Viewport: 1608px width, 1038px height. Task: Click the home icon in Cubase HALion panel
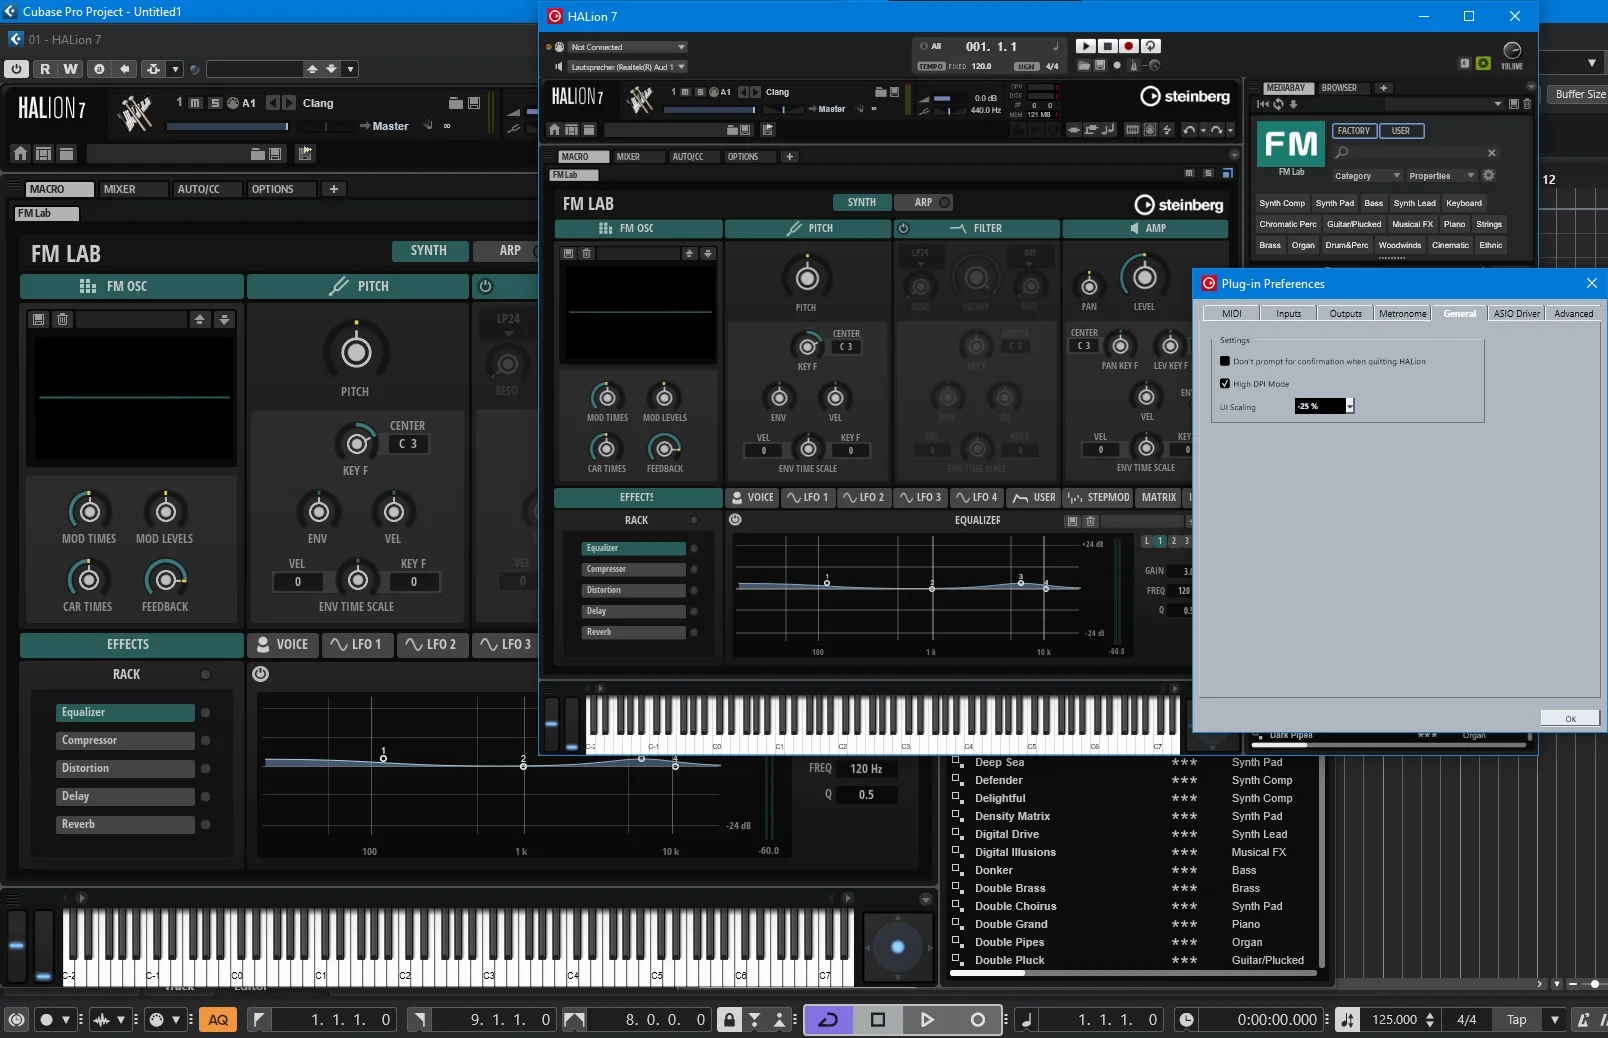coord(20,153)
